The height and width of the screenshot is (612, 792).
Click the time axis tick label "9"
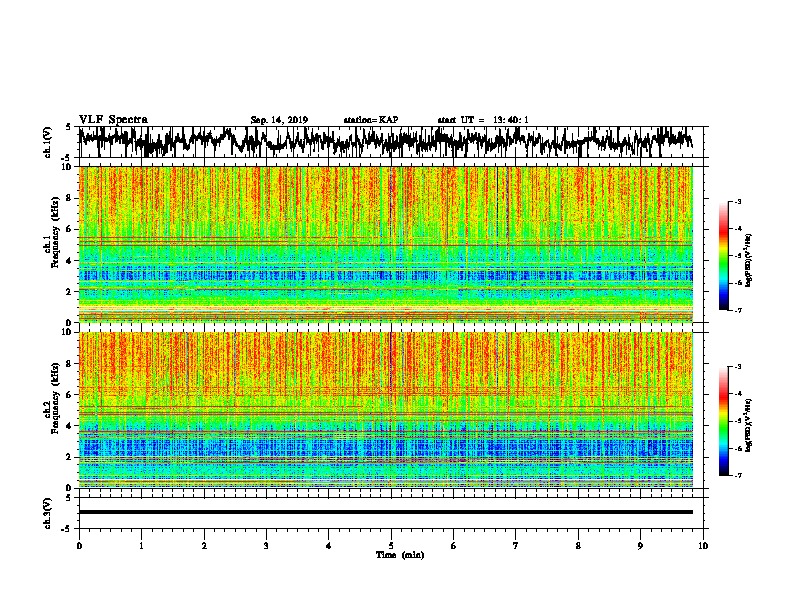[640, 546]
